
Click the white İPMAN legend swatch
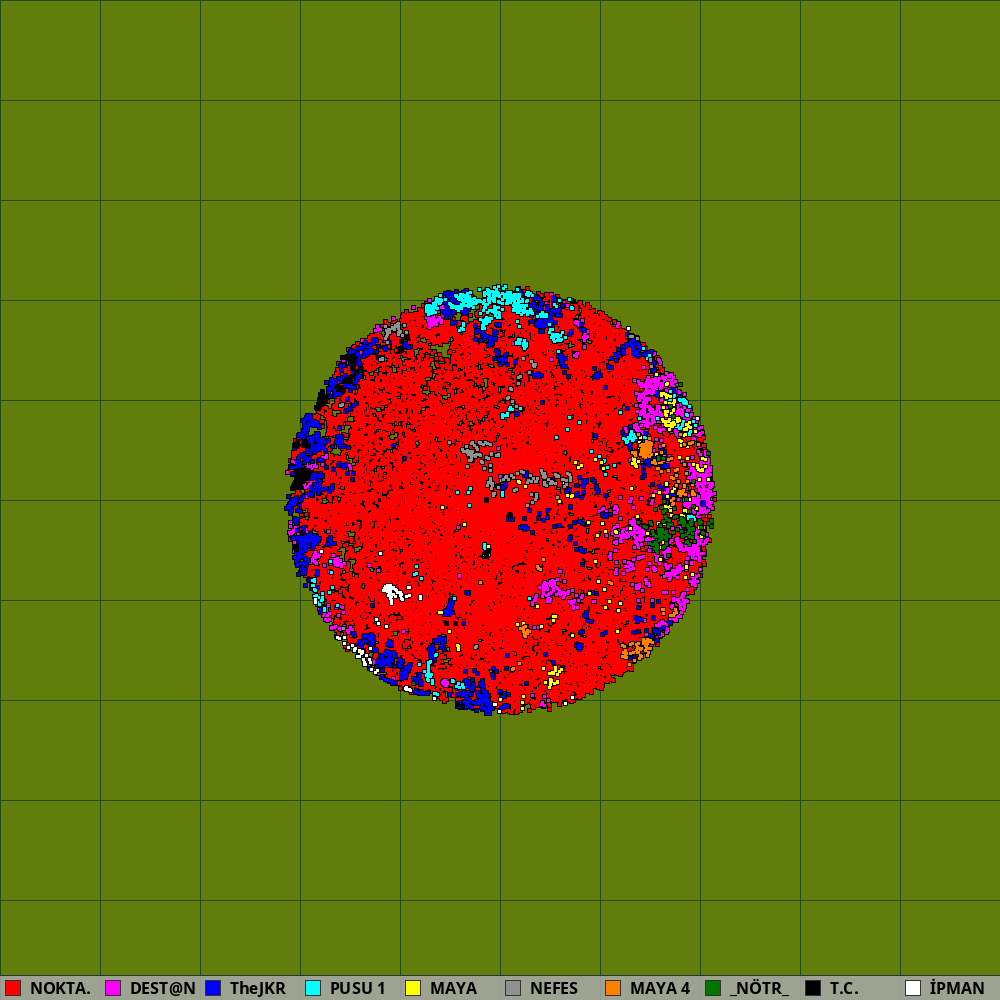pos(913,988)
